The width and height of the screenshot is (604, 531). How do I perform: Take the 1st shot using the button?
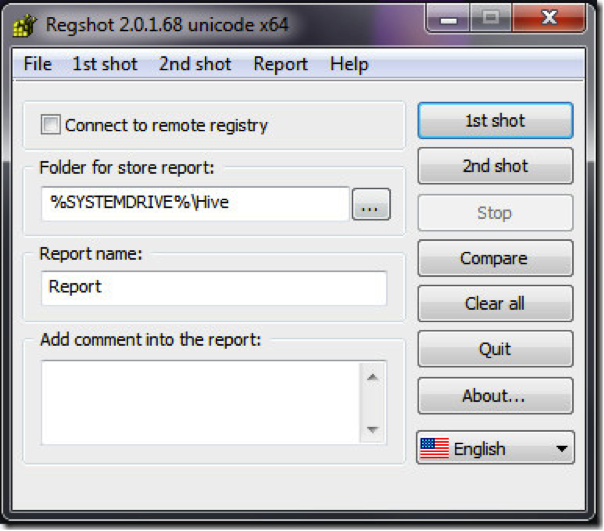pos(495,121)
